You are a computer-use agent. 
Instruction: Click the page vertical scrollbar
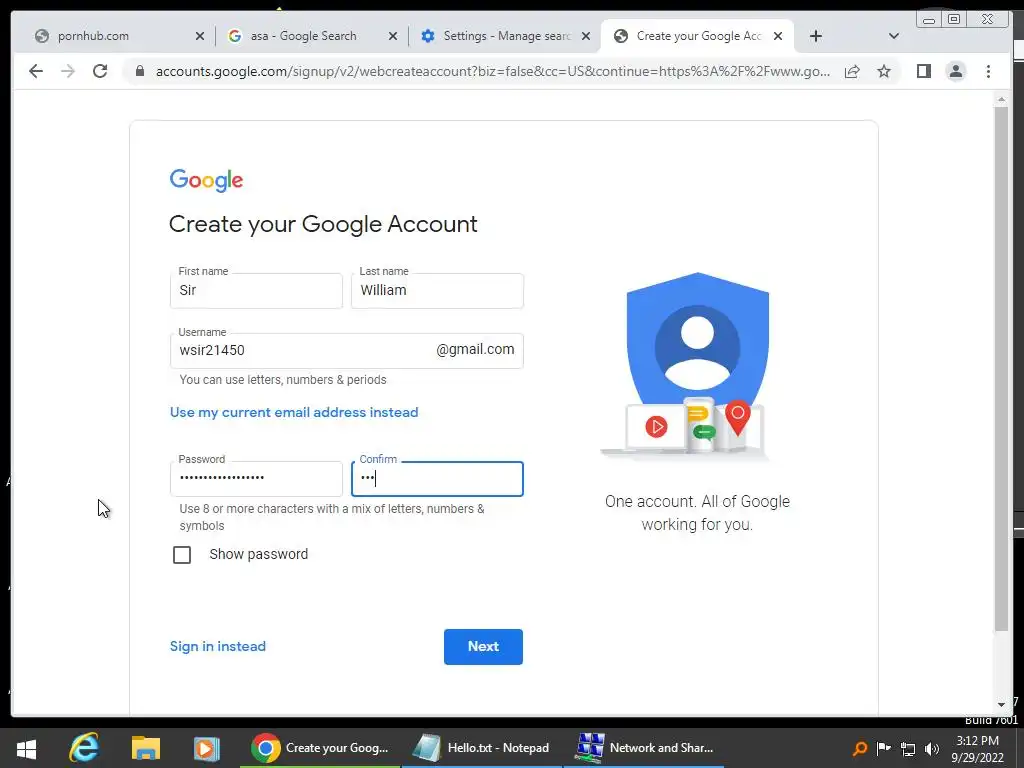(1001, 369)
